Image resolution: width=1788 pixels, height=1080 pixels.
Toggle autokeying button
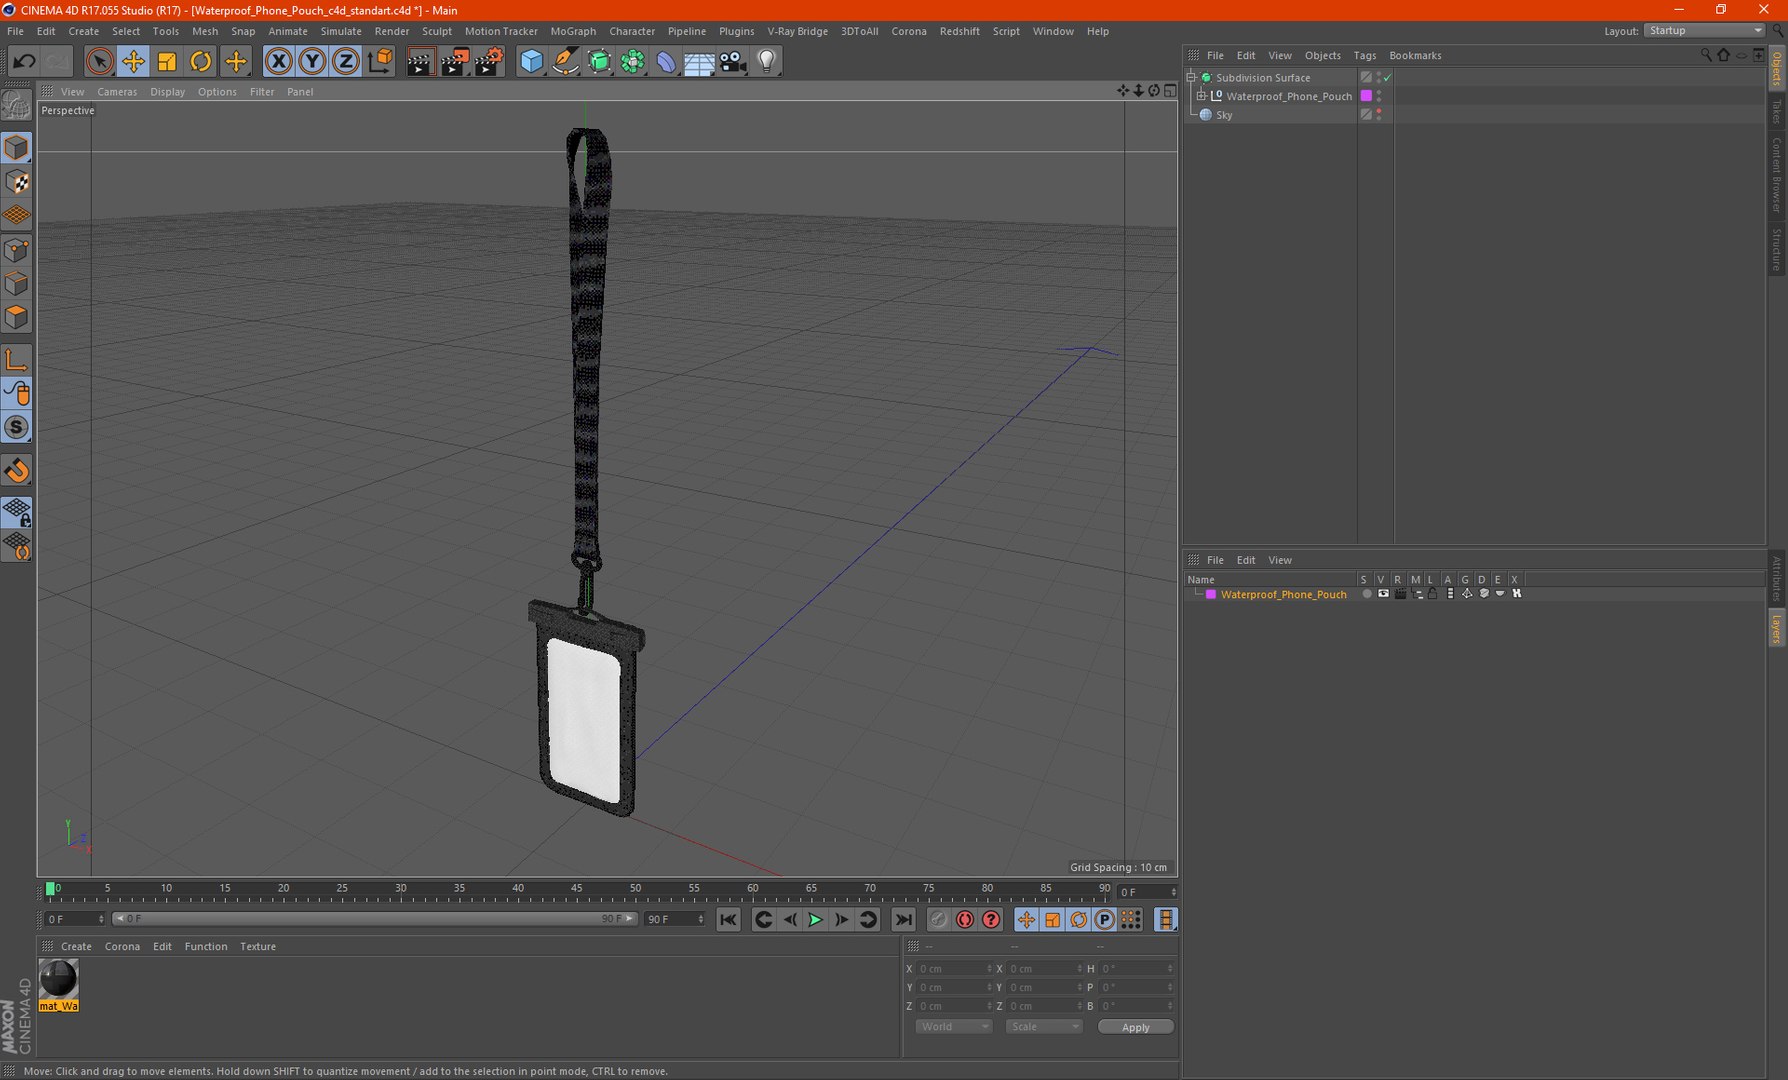[965, 920]
